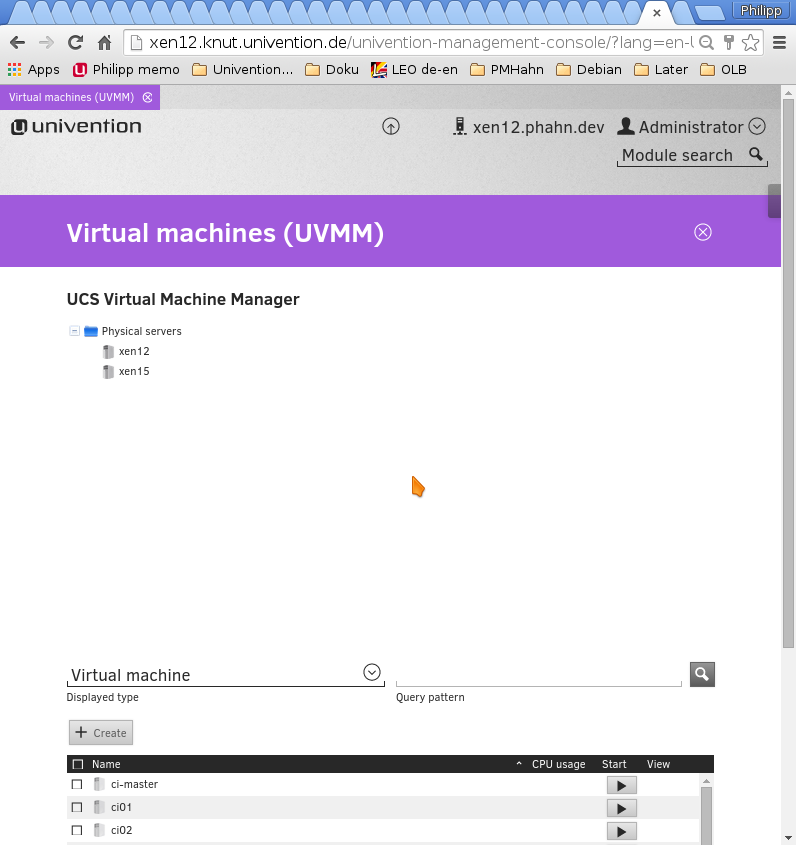Start the ci-master virtual machine

point(621,785)
